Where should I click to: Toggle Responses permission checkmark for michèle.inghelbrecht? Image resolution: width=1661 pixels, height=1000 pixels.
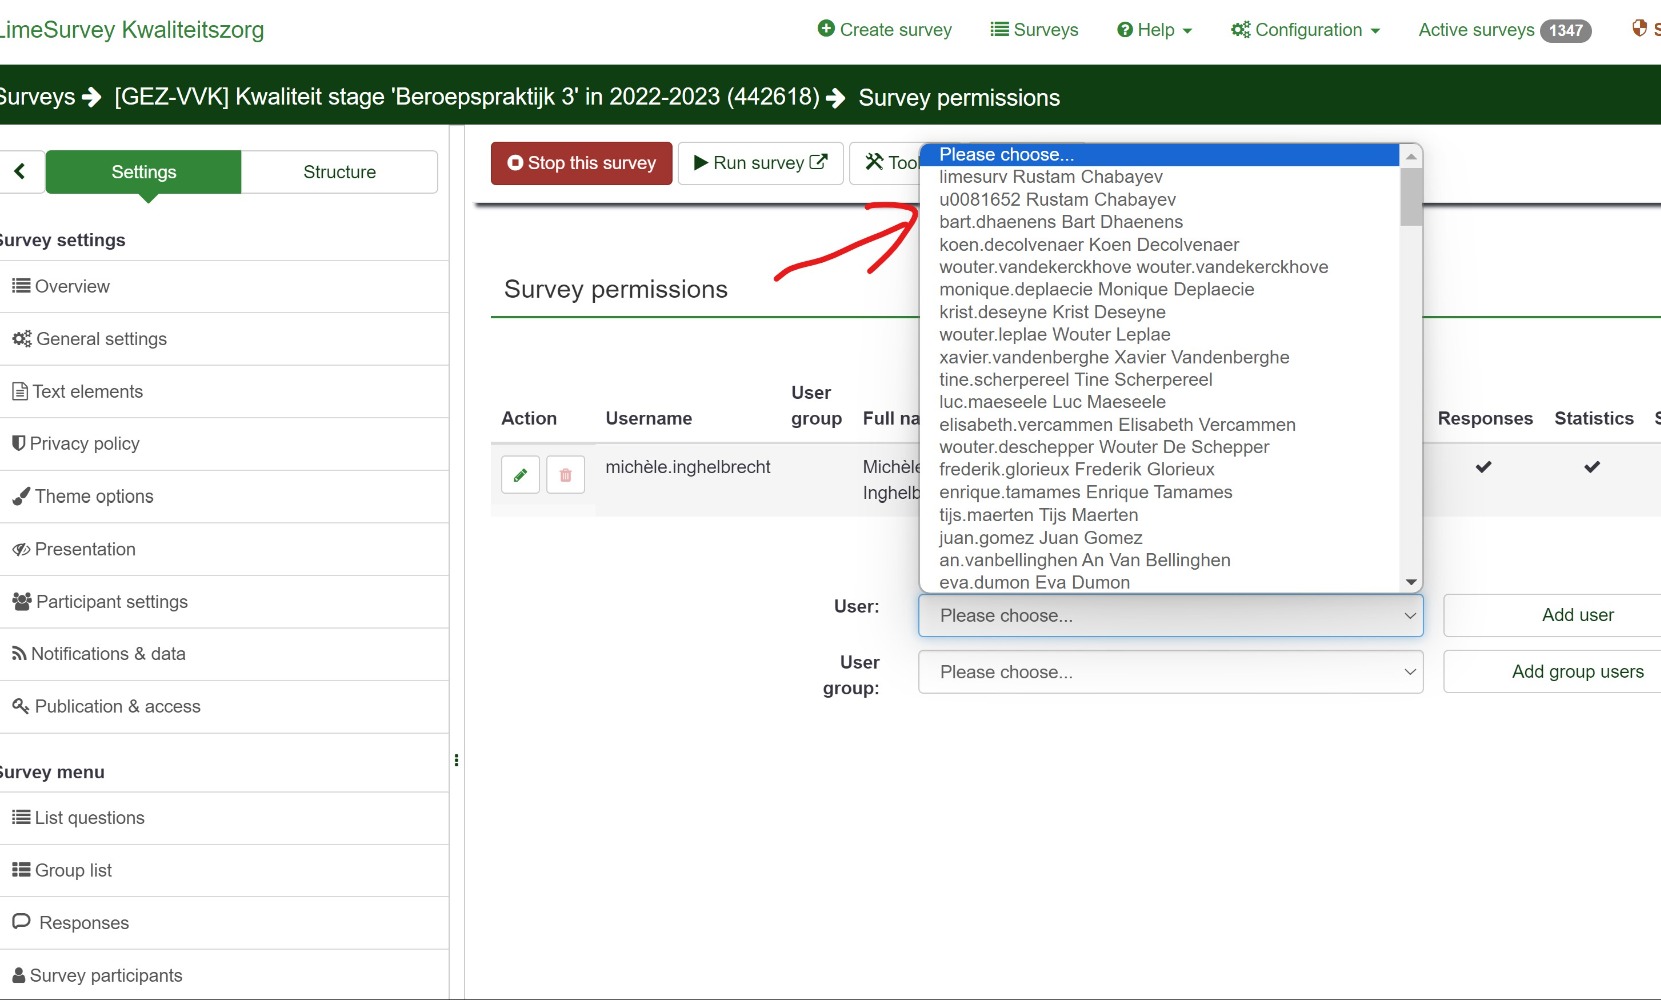click(1483, 467)
